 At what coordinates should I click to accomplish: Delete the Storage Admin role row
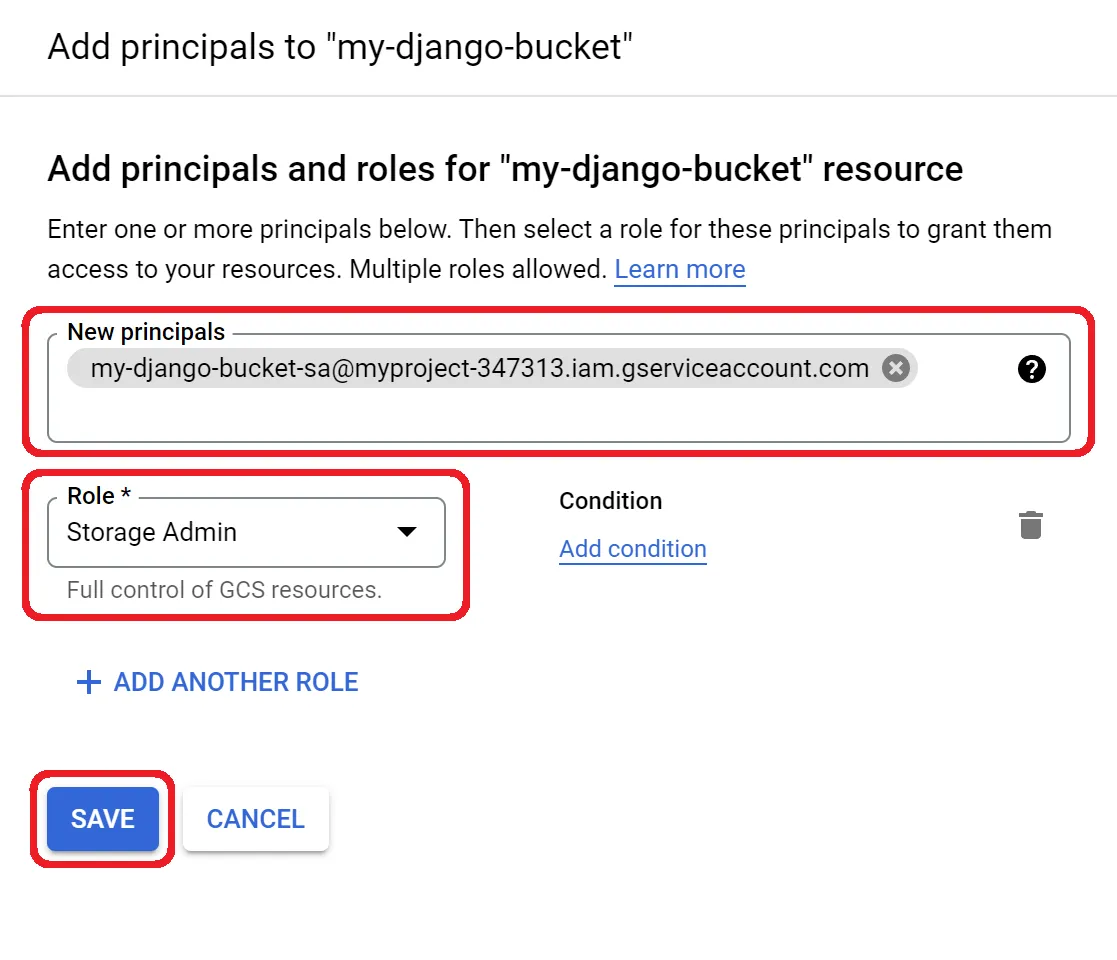click(x=1030, y=525)
